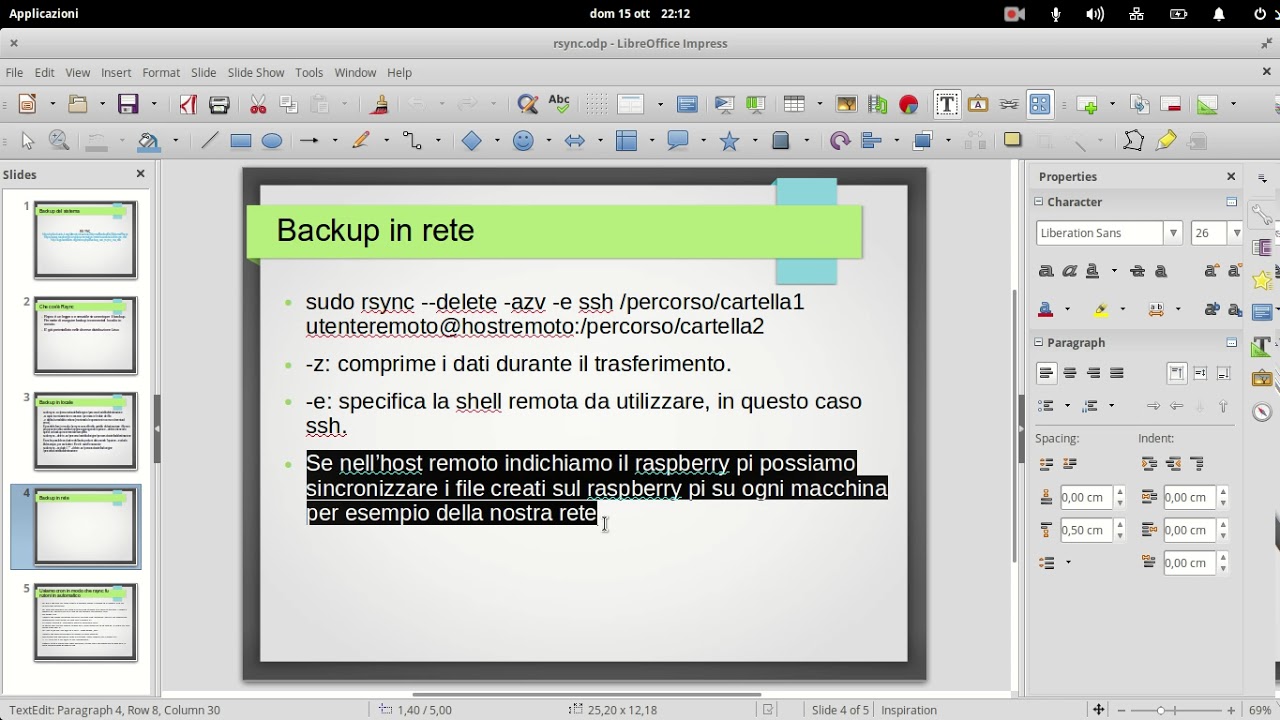Cut selection with the scissors icon
This screenshot has width=1280, height=720.
[x=258, y=104]
